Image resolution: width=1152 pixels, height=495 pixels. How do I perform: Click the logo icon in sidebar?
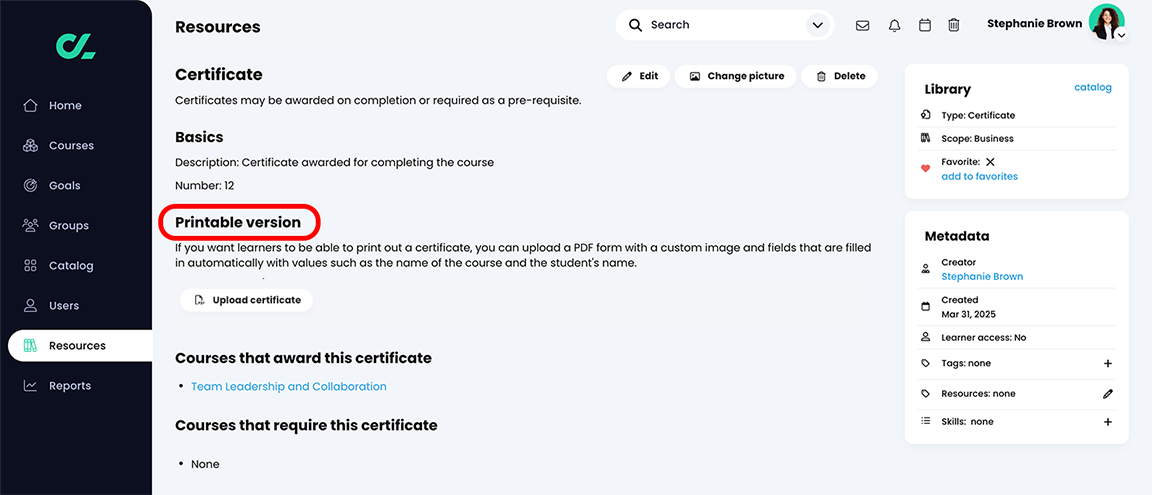point(76,45)
